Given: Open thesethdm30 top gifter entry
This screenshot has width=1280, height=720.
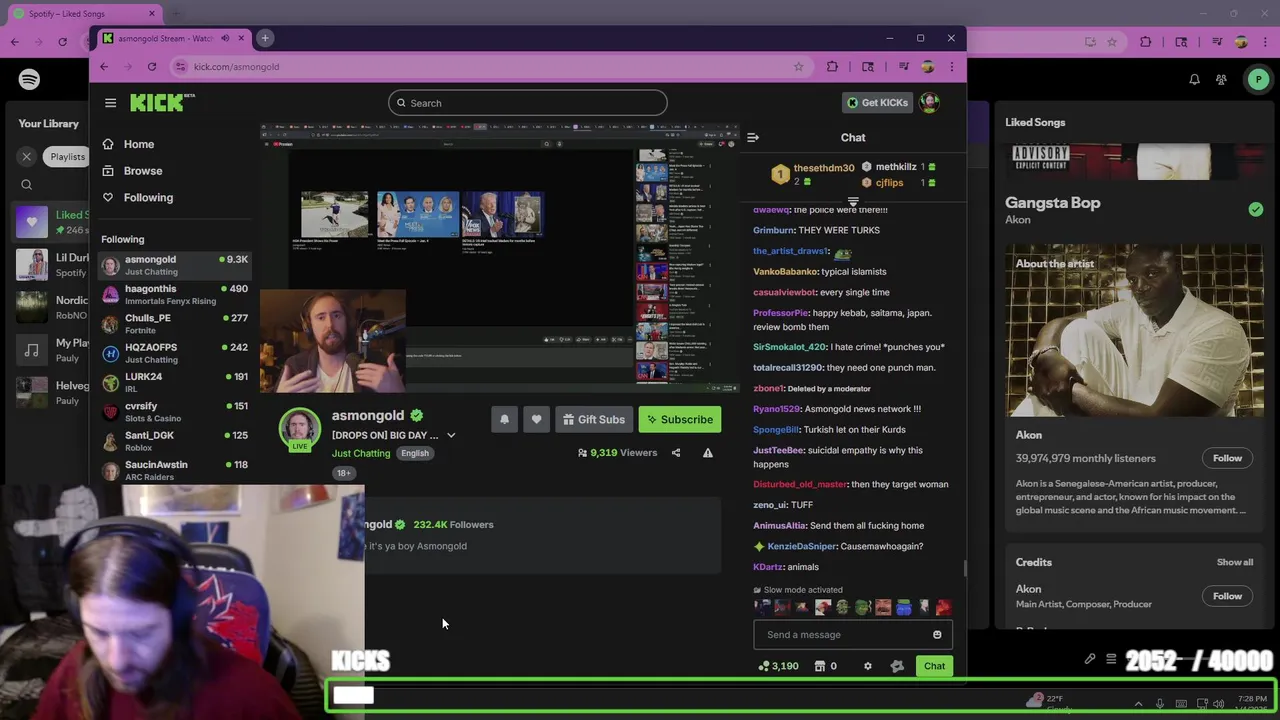Looking at the screenshot, I should pyautogui.click(x=813, y=175).
